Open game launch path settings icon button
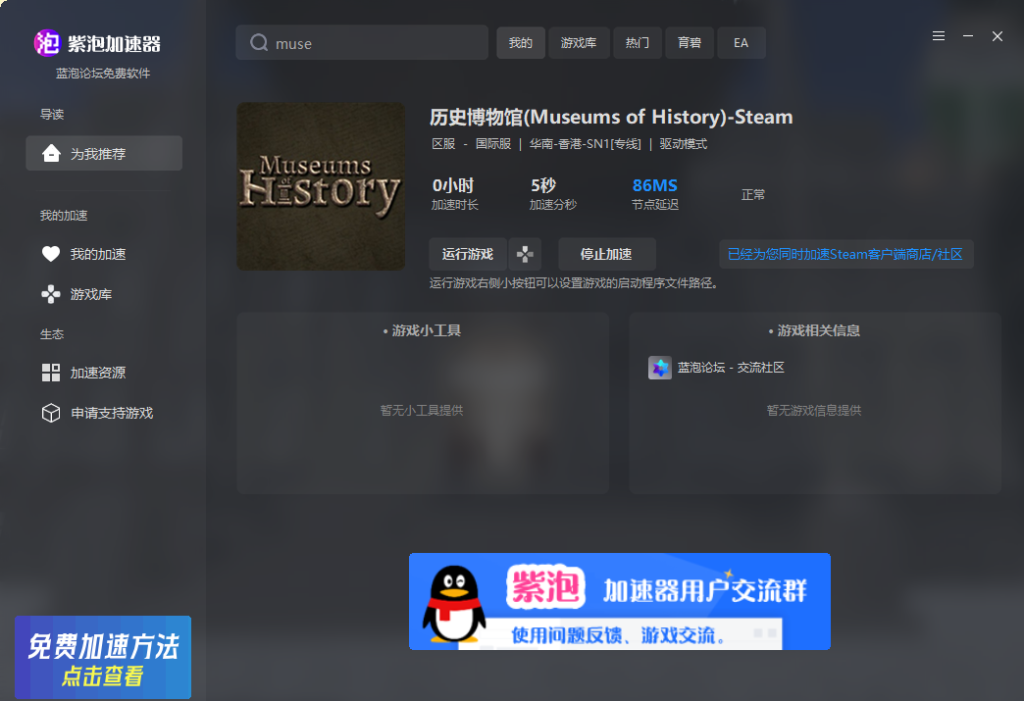1024x701 pixels. 525,254
